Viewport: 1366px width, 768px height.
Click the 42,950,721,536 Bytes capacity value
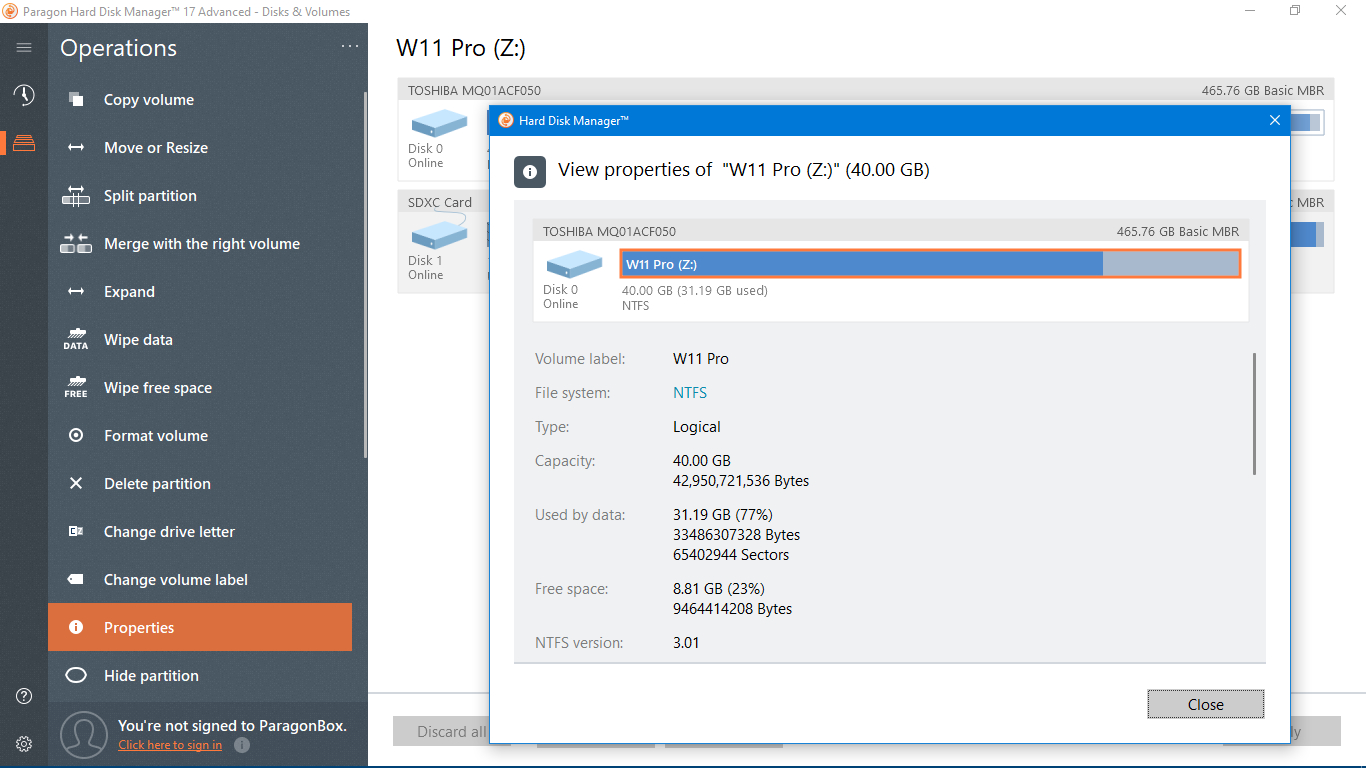point(741,481)
